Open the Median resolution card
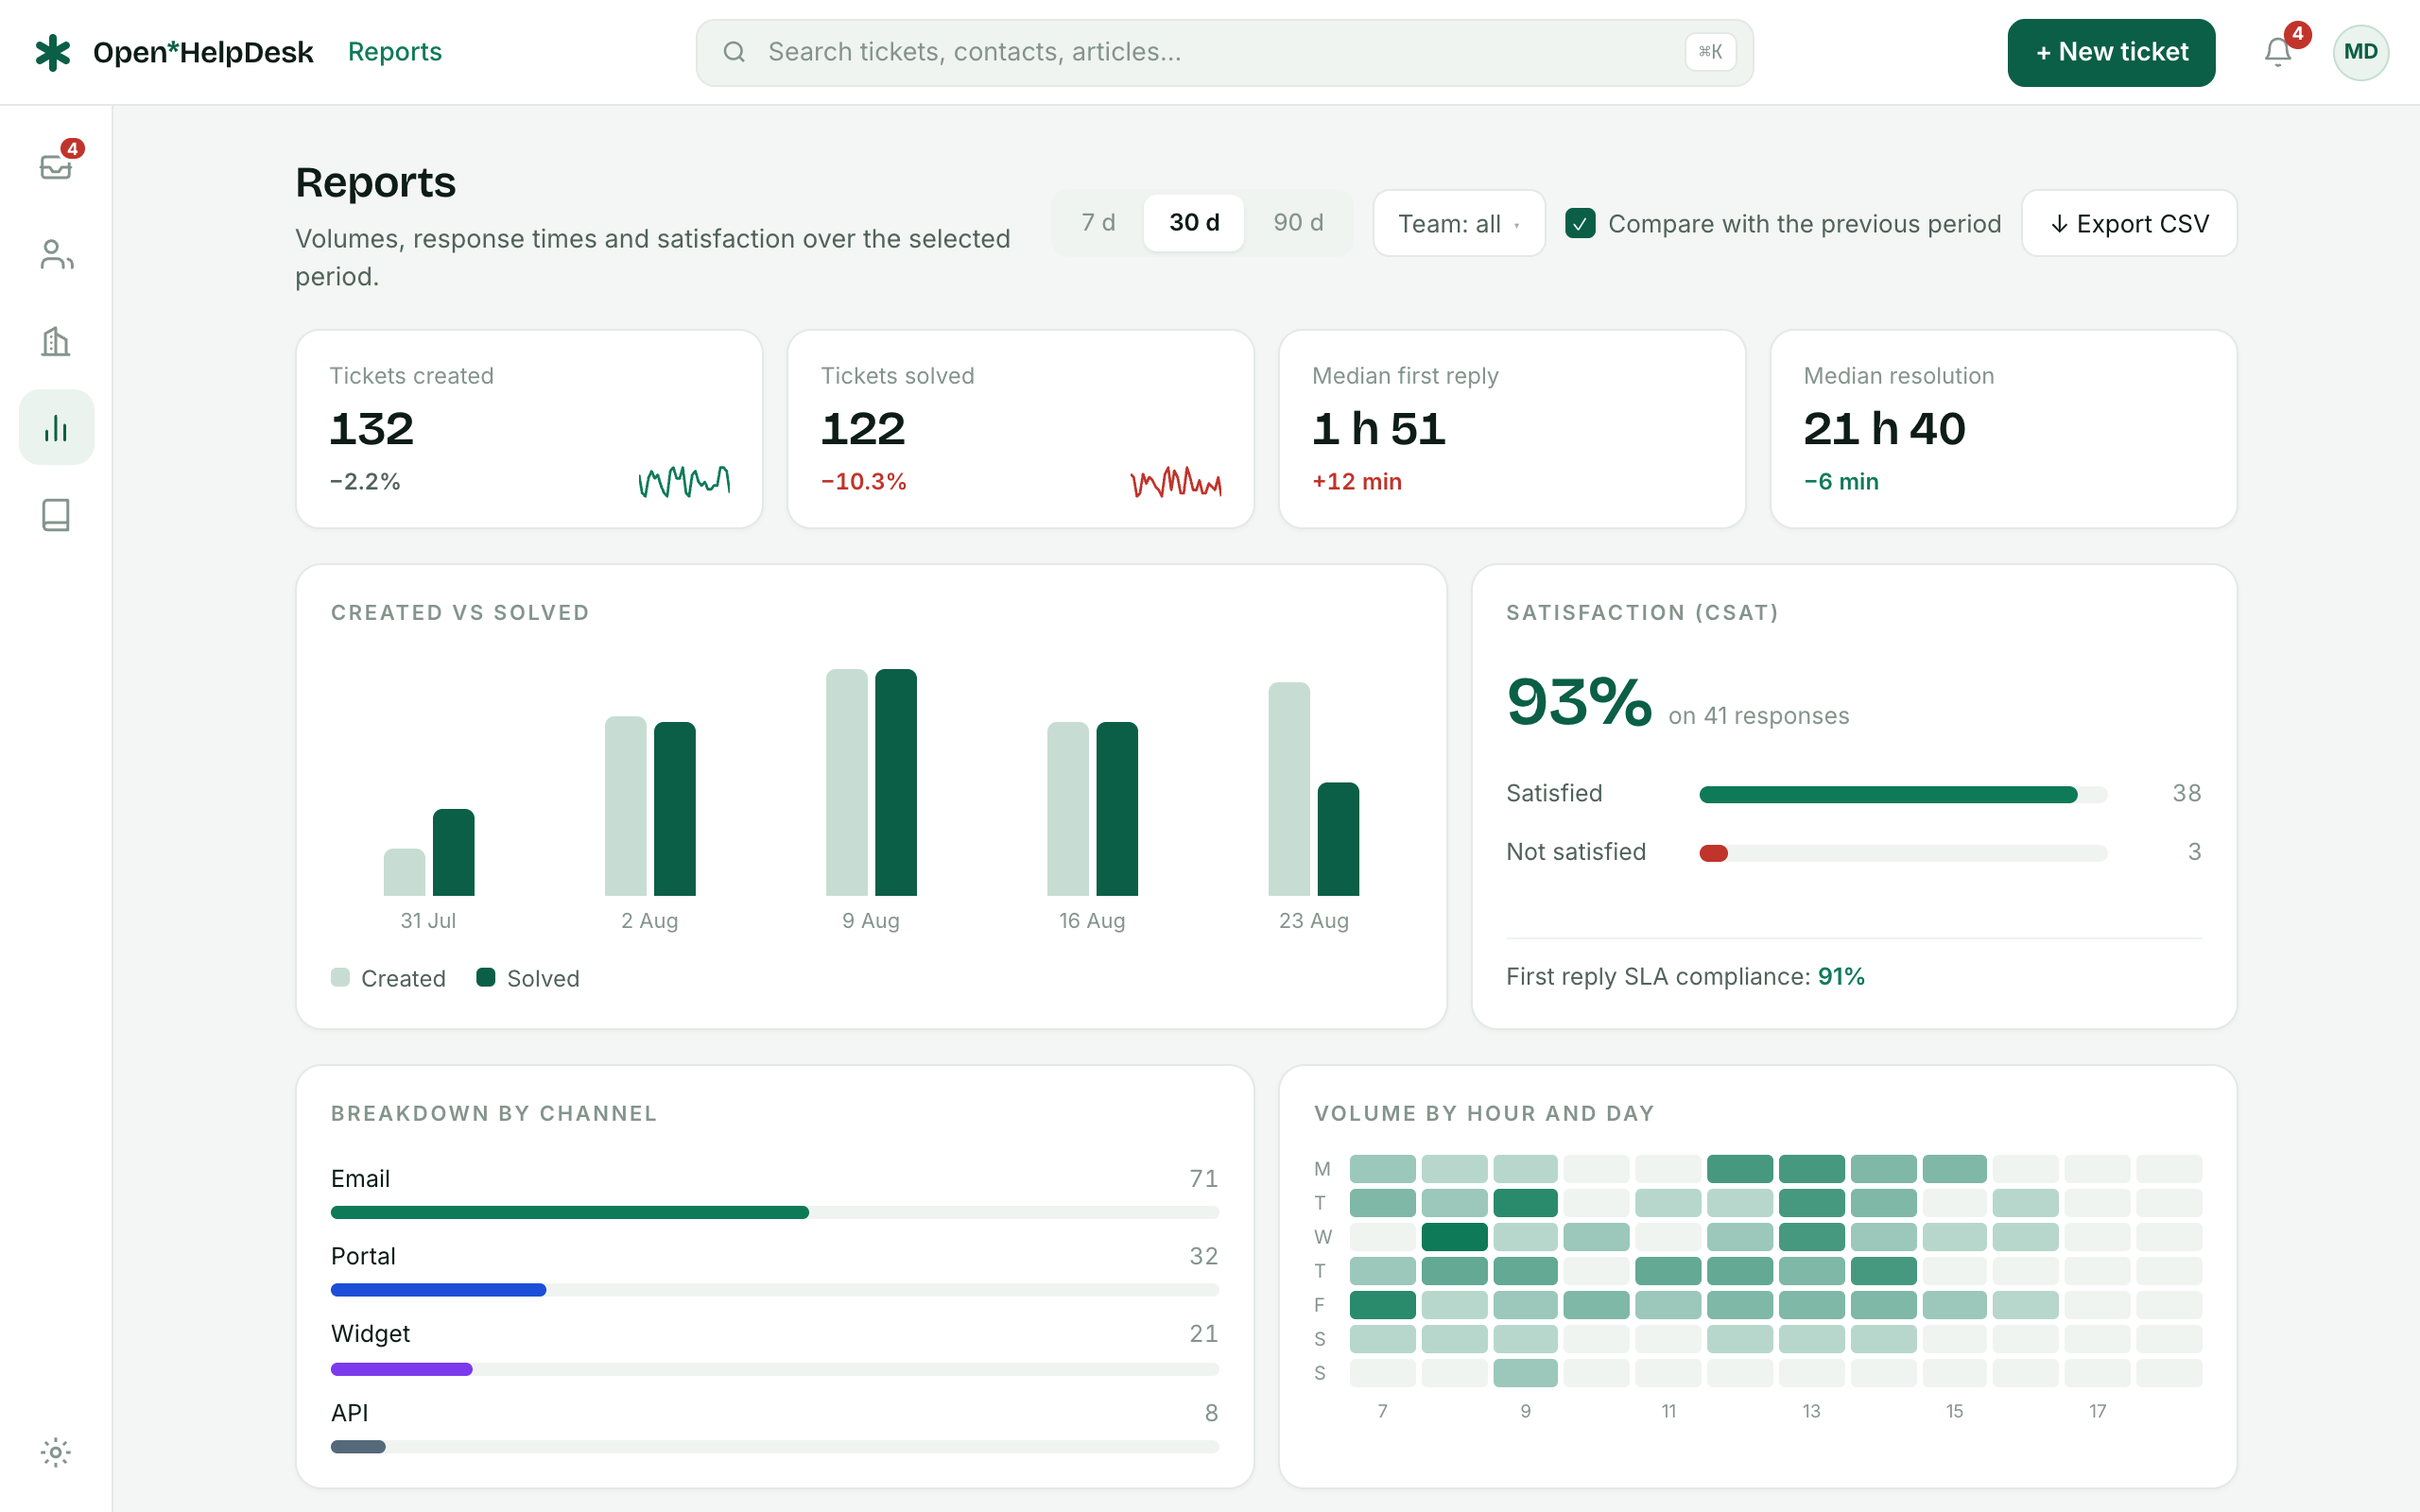The height and width of the screenshot is (1512, 2420). (2003, 429)
